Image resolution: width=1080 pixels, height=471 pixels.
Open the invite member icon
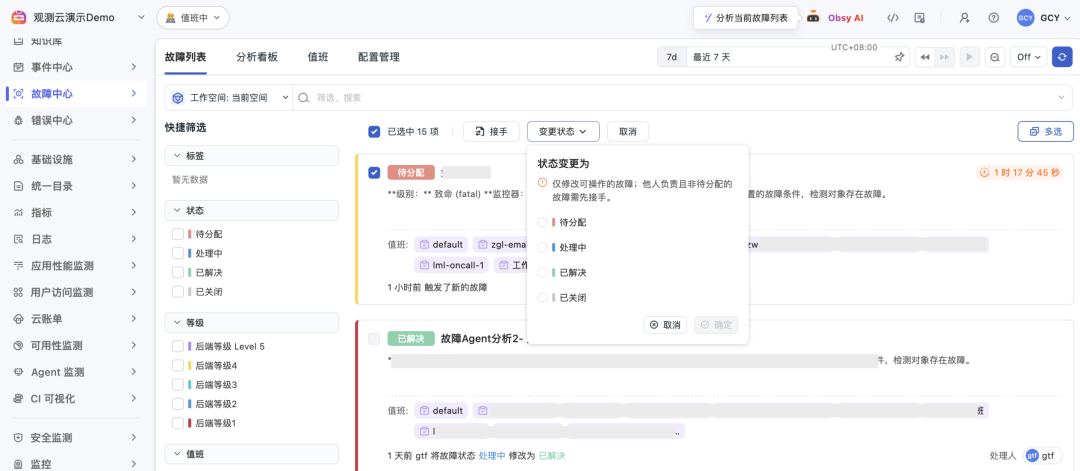click(x=965, y=18)
